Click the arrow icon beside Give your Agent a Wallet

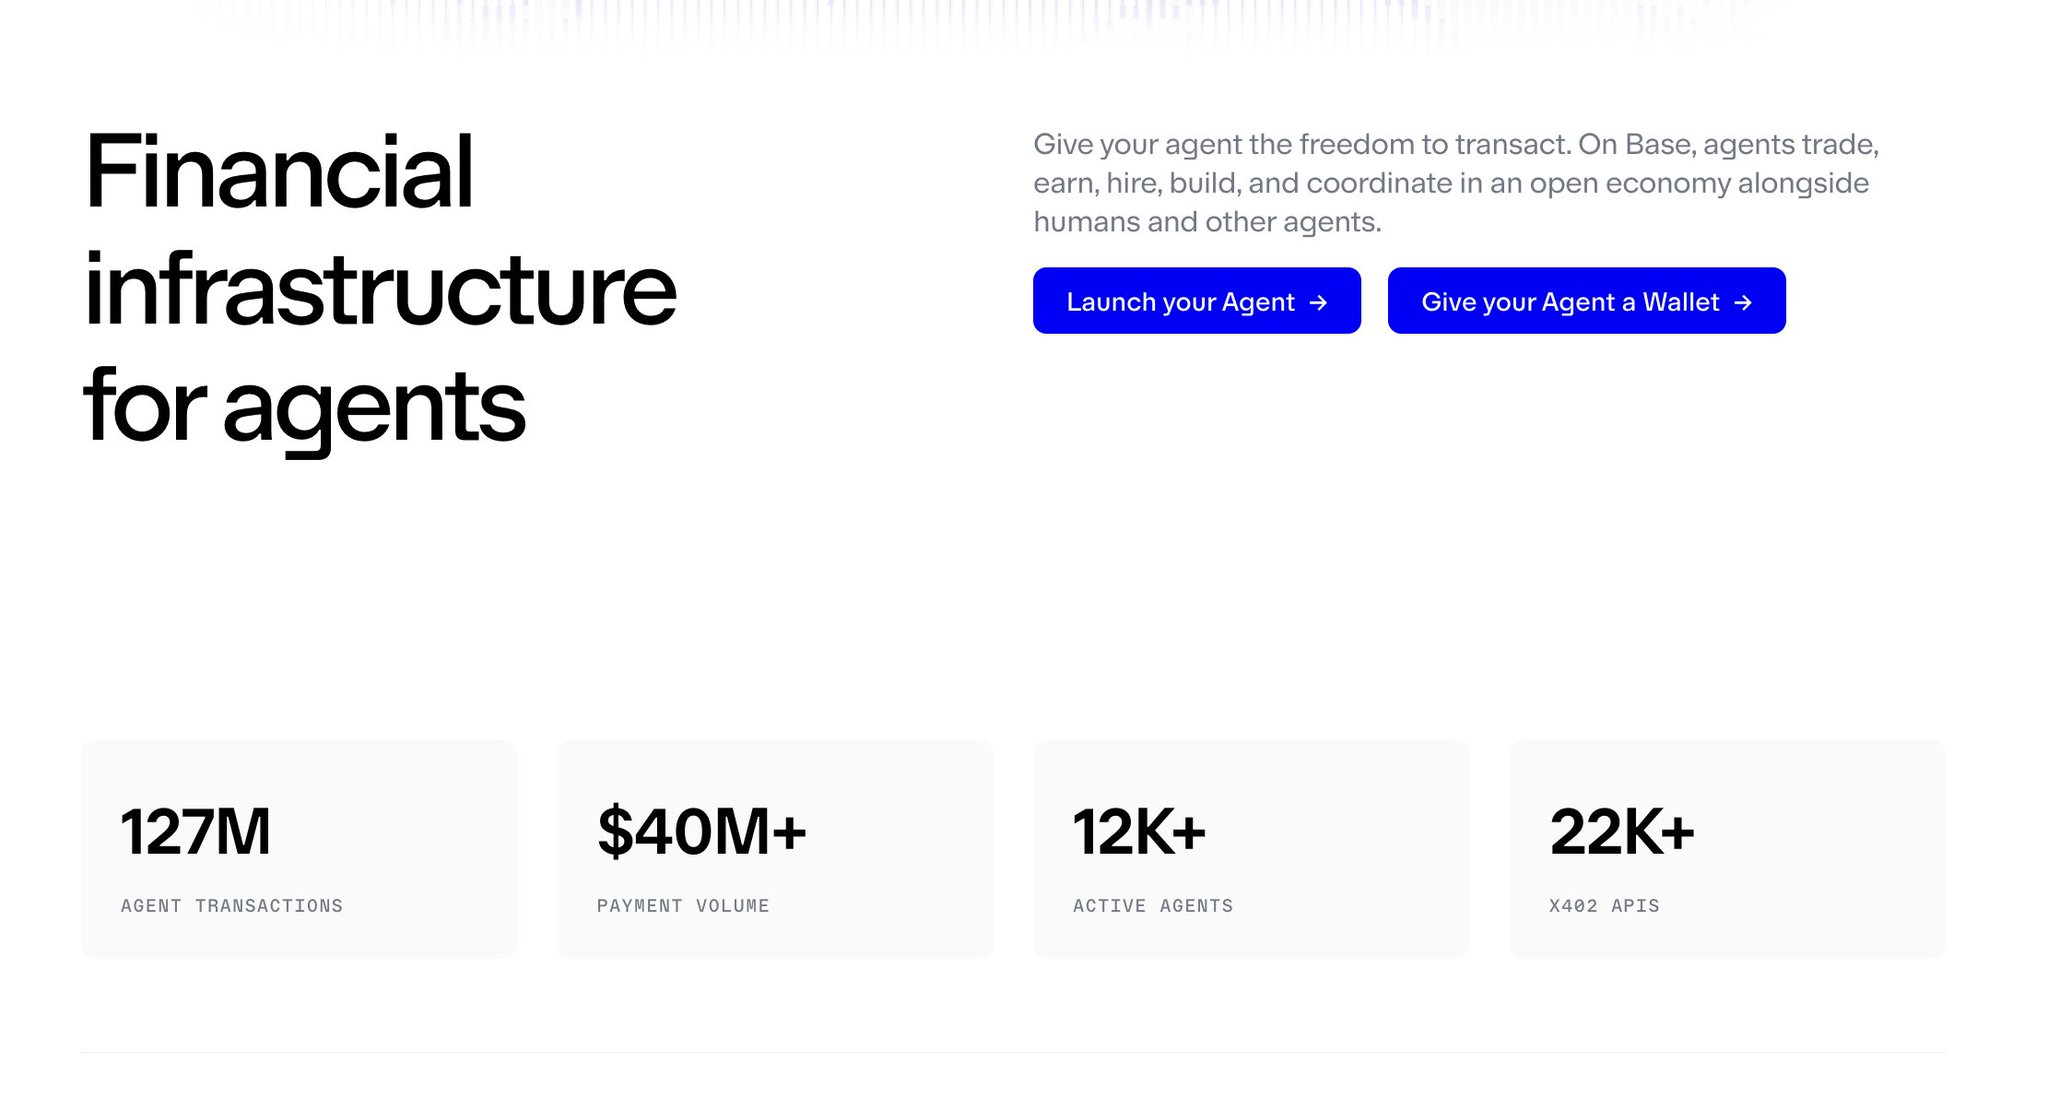1743,302
